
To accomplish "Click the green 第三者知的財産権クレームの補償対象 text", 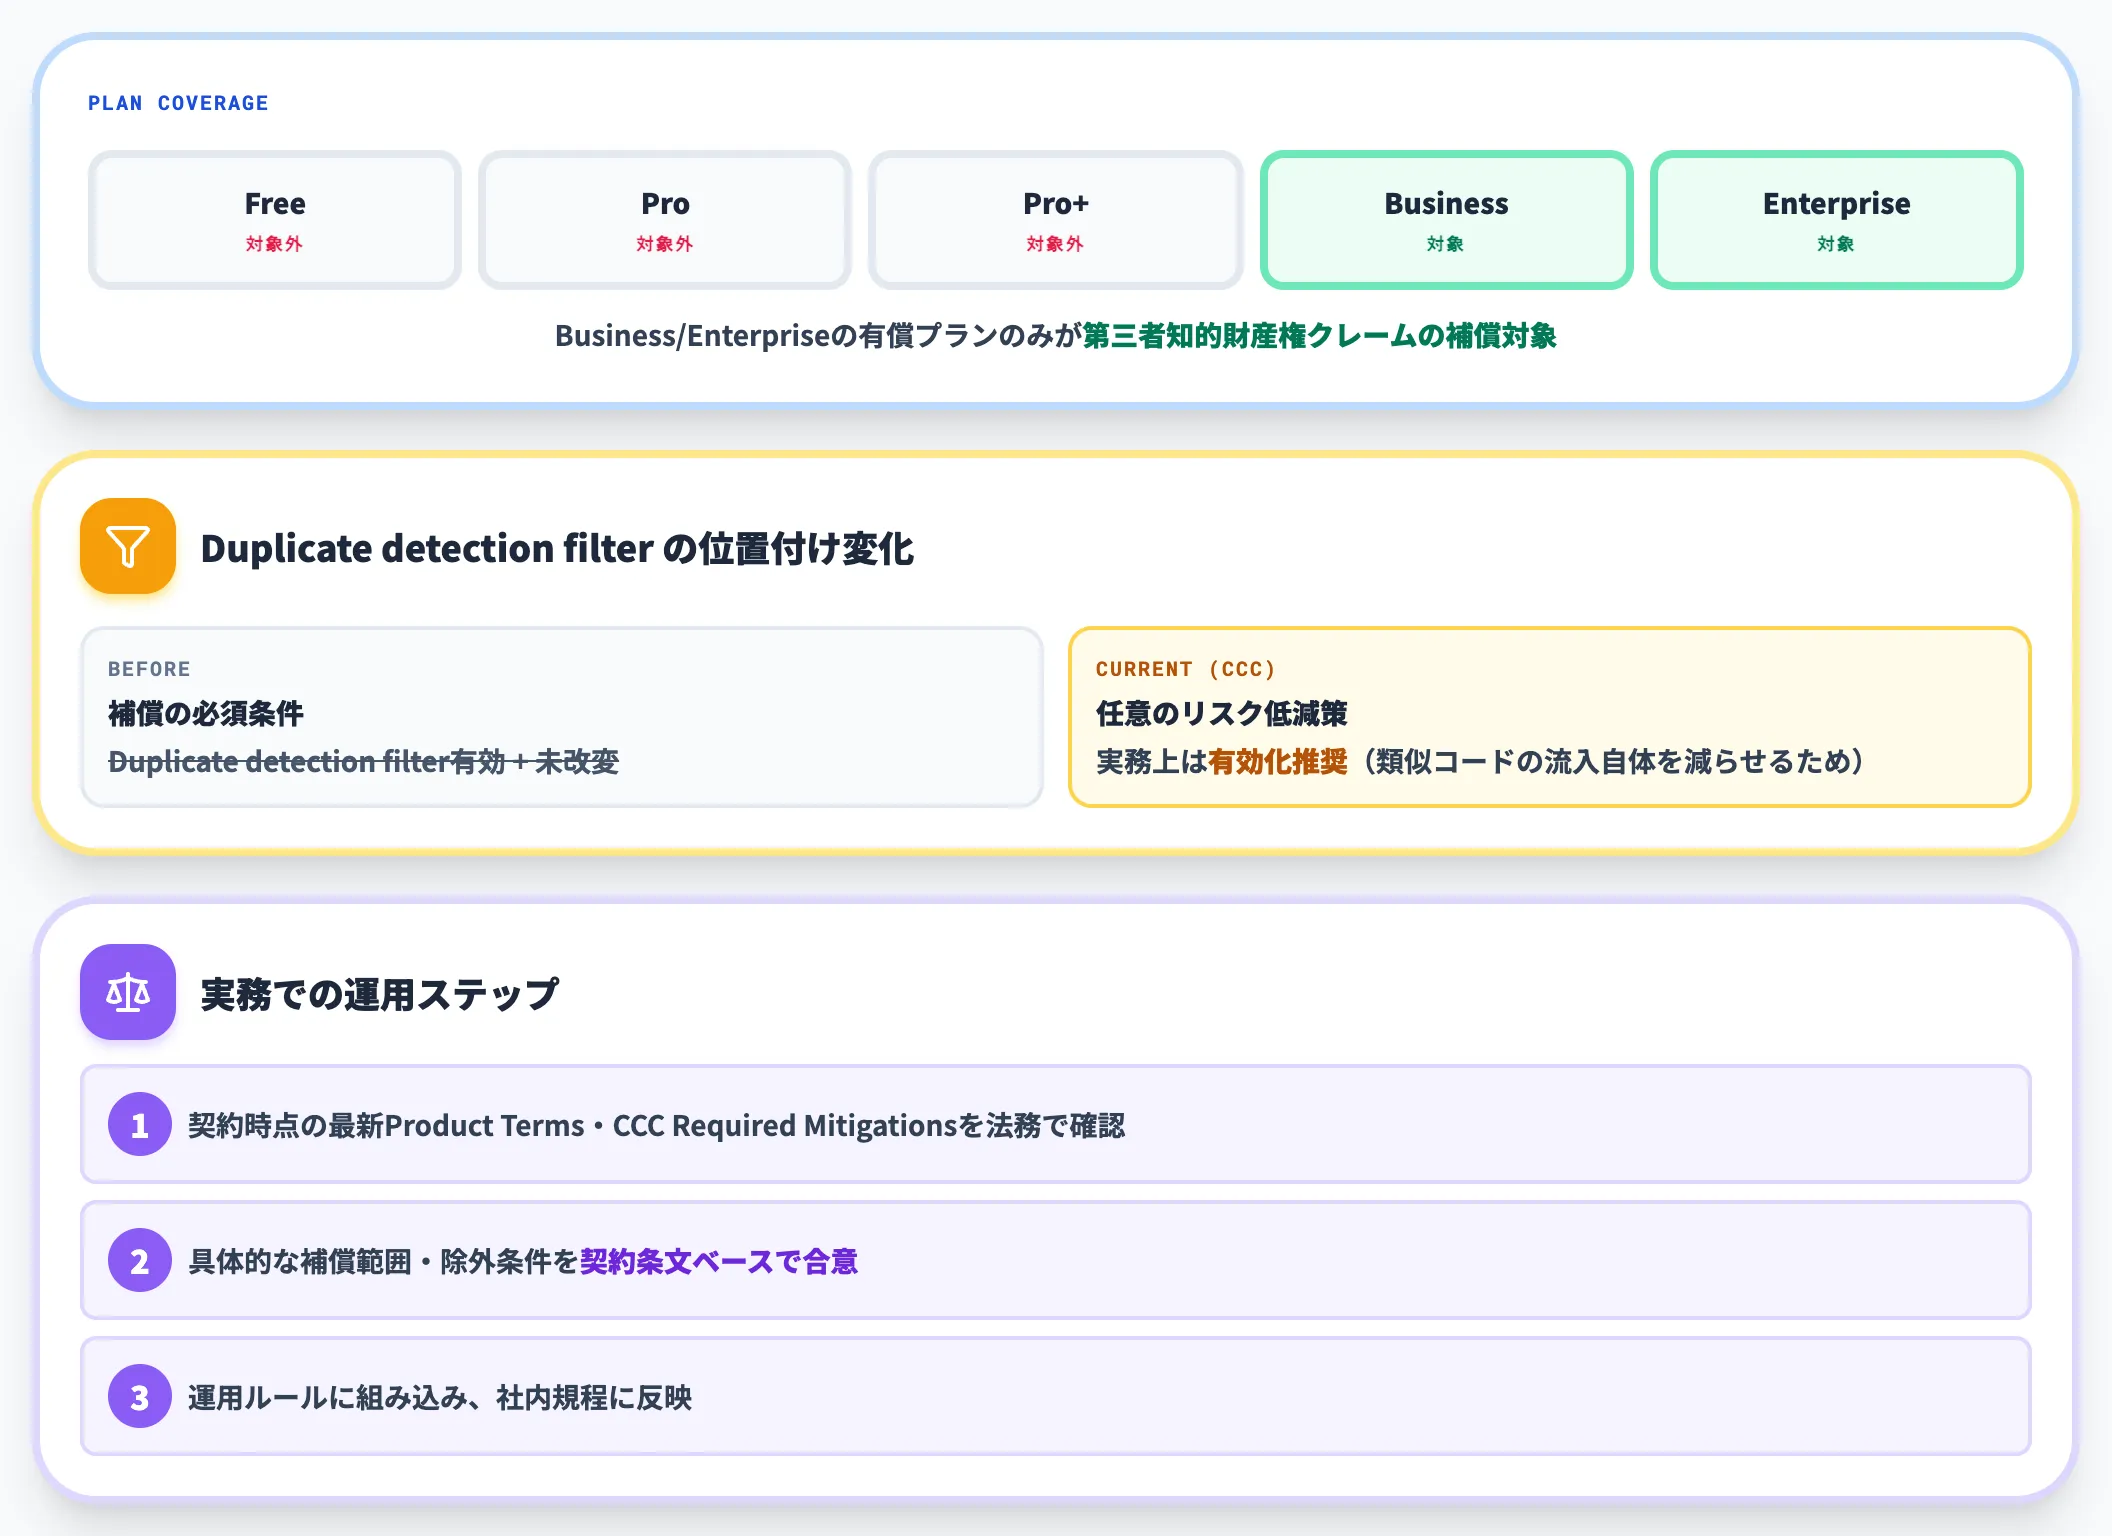I will (1319, 336).
